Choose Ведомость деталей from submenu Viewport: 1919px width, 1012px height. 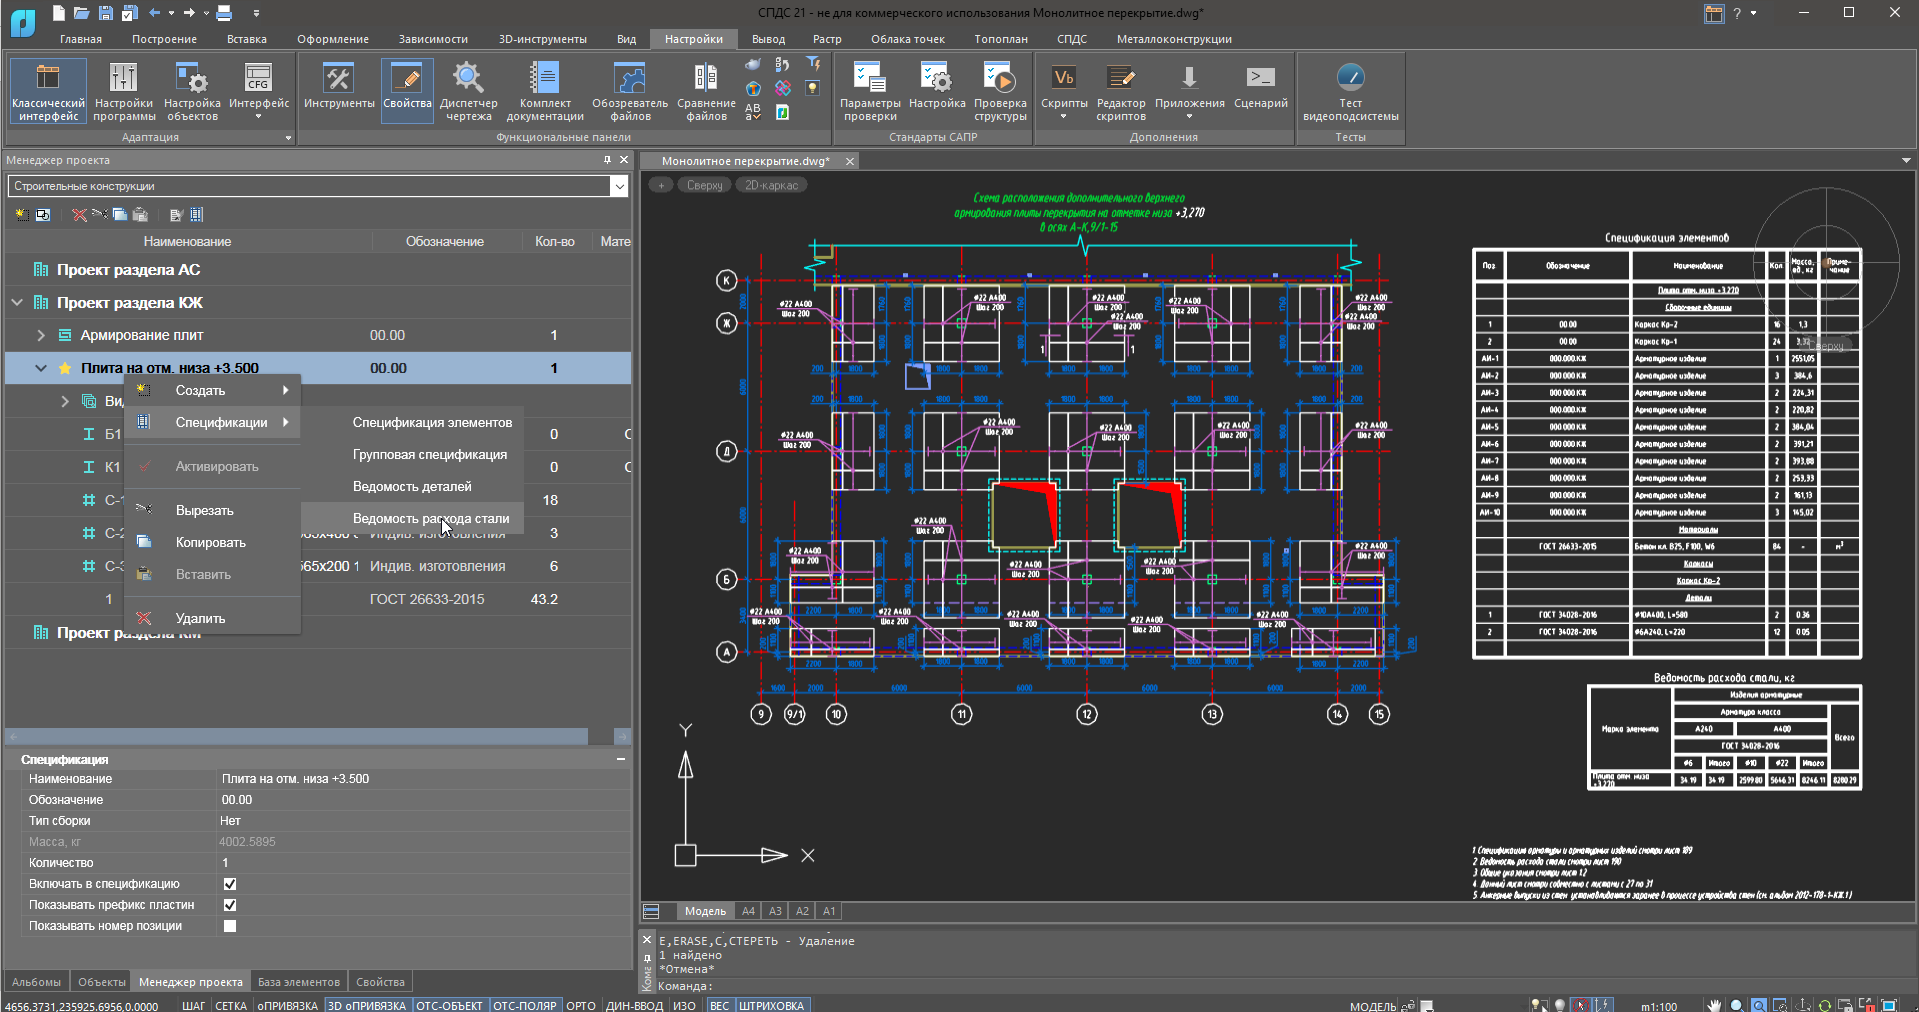click(x=412, y=486)
